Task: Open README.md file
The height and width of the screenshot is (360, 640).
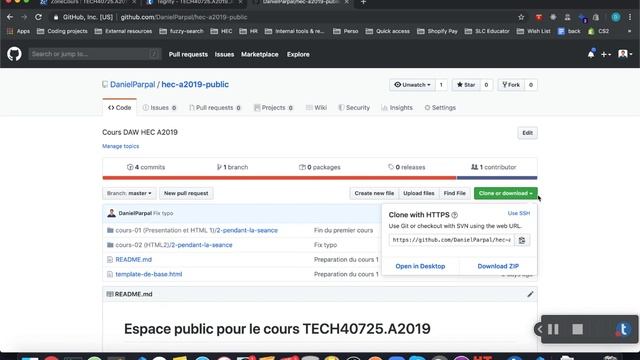Action: point(133,260)
